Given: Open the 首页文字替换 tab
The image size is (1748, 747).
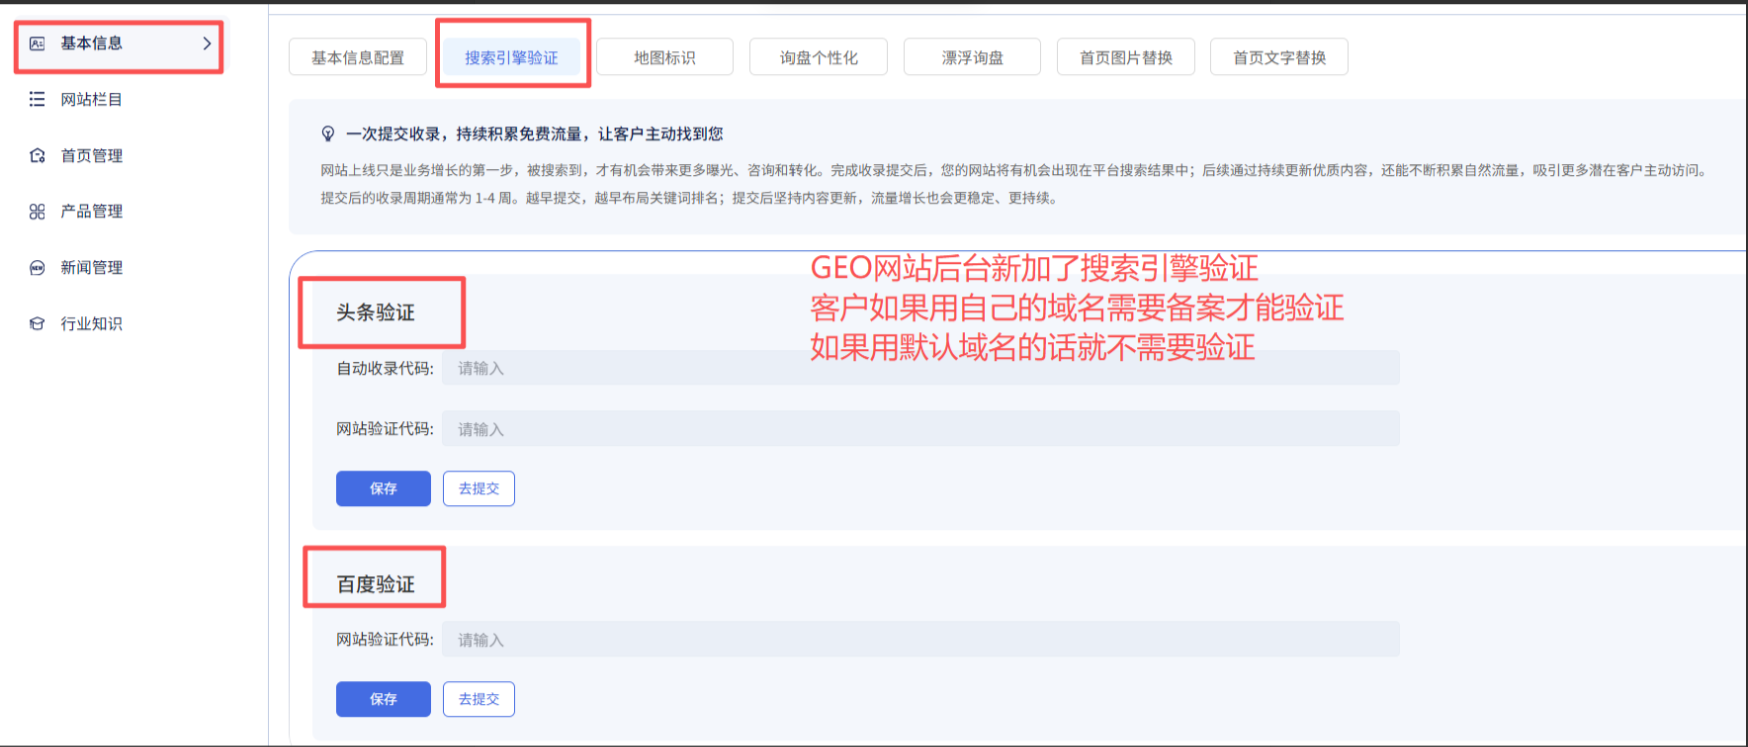Looking at the screenshot, I should [1279, 57].
